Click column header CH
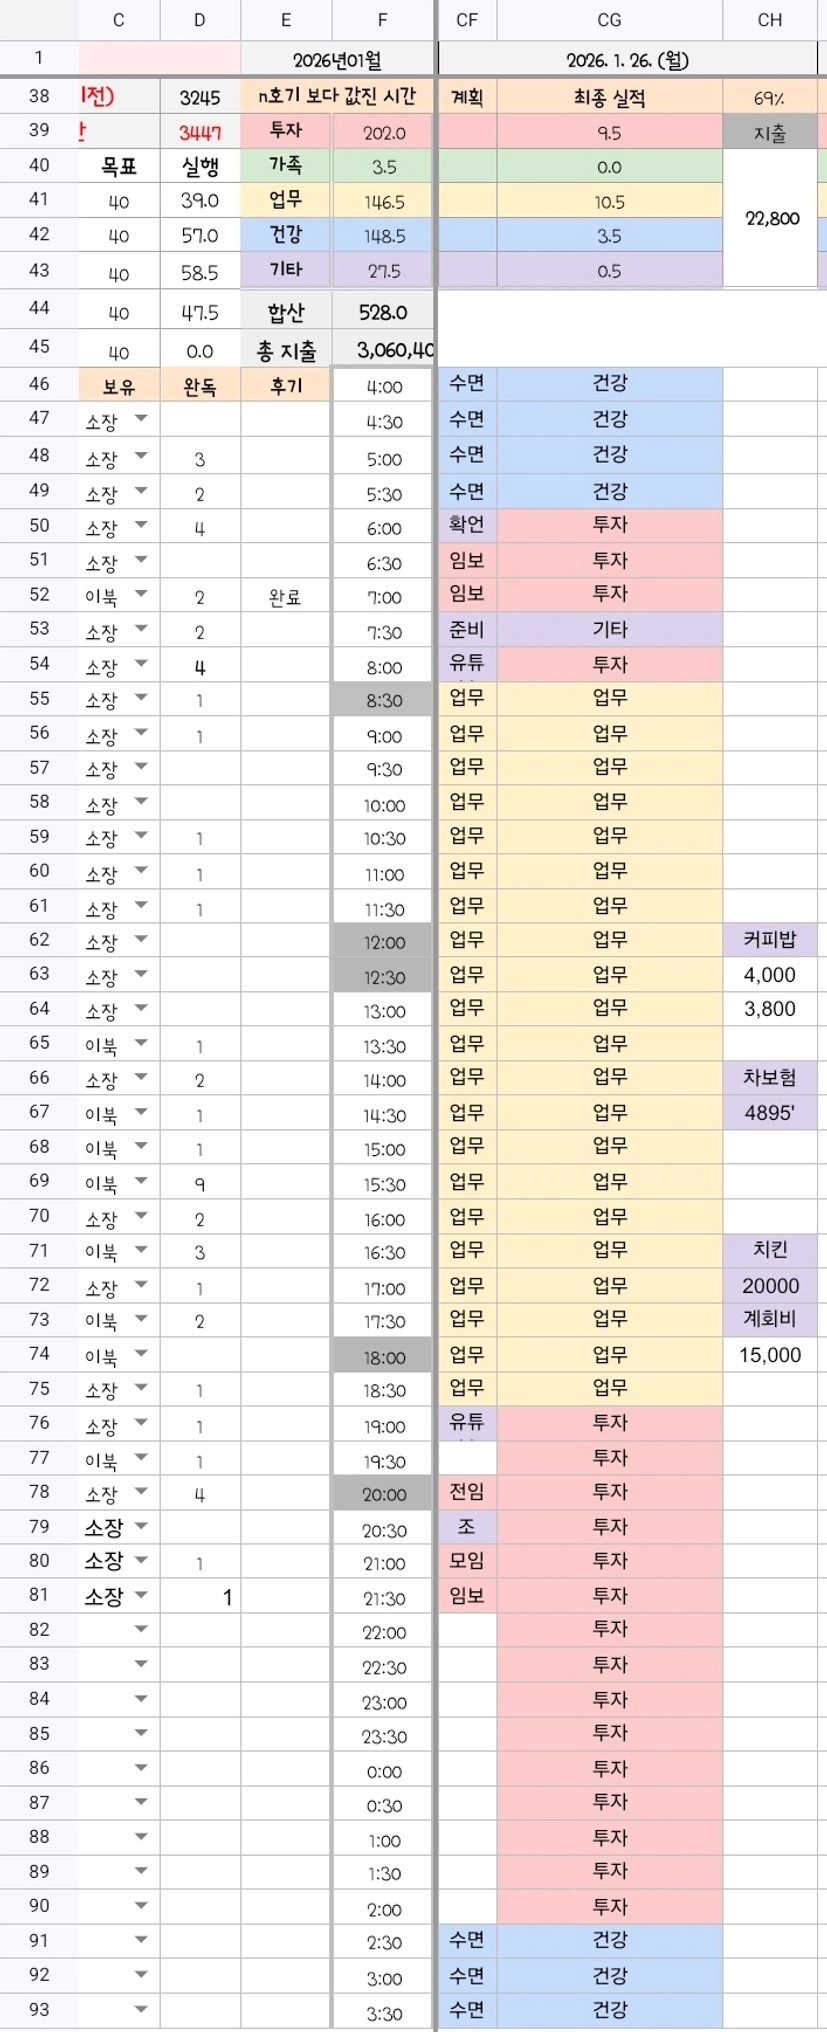The width and height of the screenshot is (827, 2032). coord(770,20)
